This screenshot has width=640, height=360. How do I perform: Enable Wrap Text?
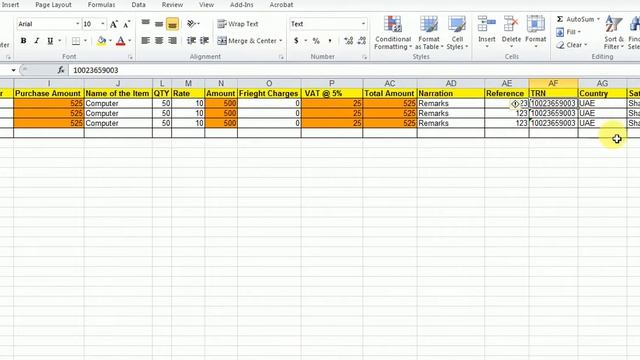(x=238, y=24)
